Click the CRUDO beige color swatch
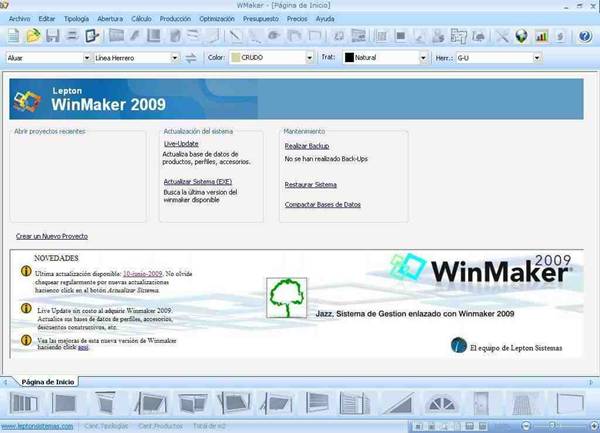 [236, 58]
